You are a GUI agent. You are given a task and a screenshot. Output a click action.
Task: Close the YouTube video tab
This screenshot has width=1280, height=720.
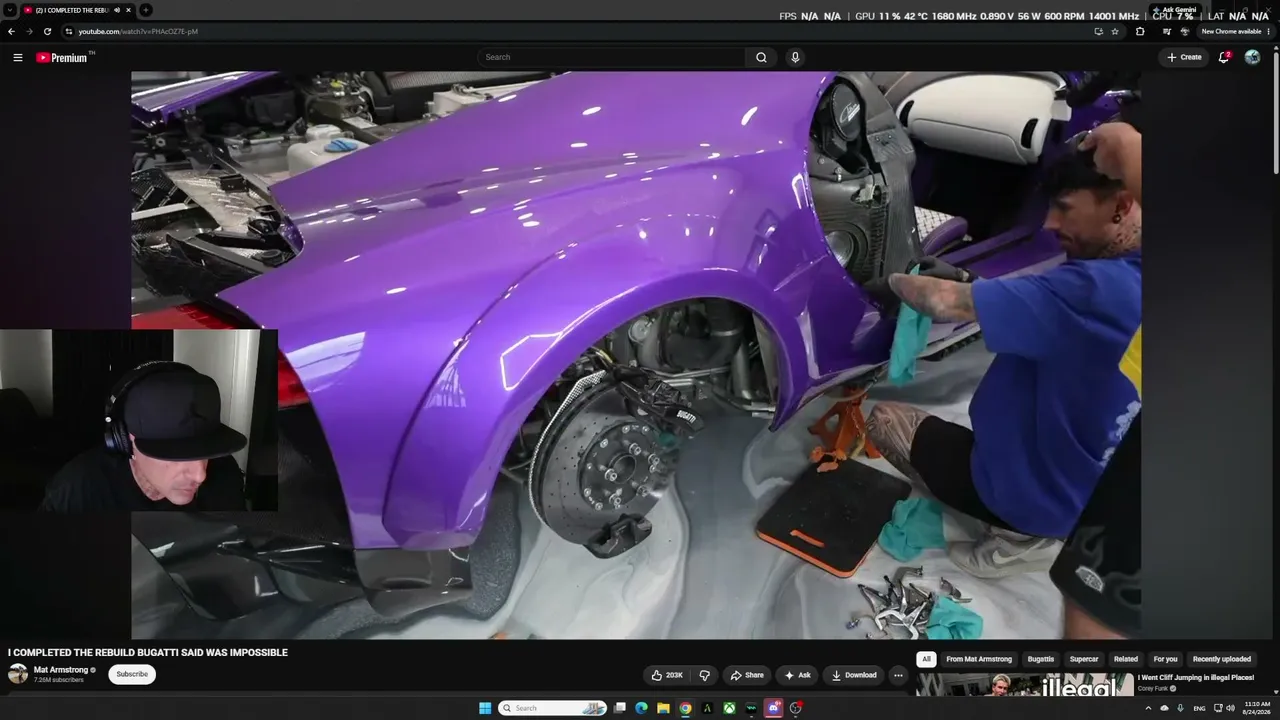click(128, 10)
